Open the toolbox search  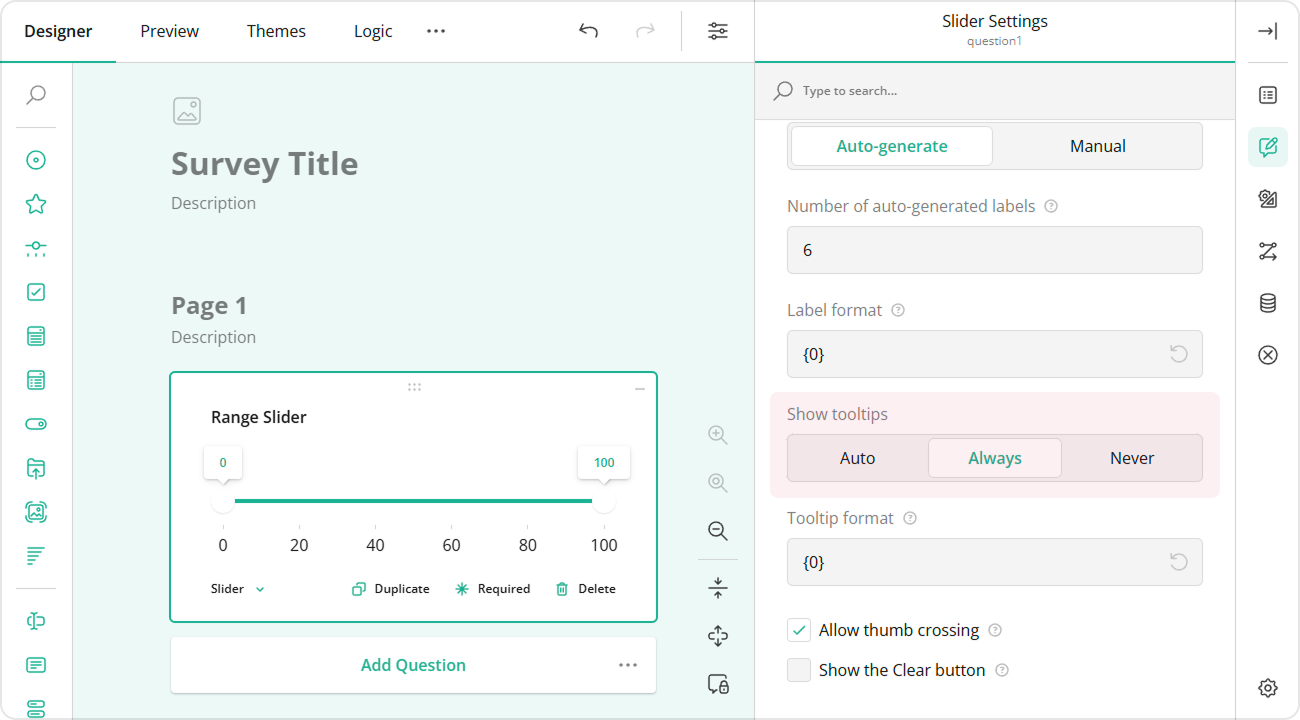(x=36, y=95)
